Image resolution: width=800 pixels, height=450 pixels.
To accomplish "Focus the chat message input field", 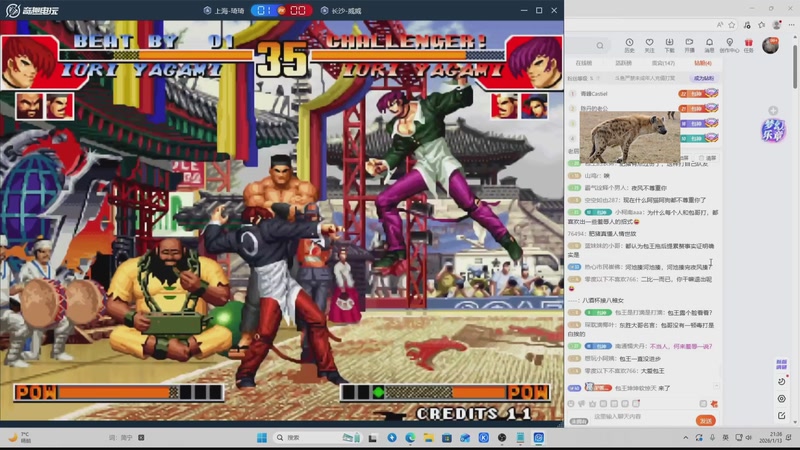I will tap(640, 417).
